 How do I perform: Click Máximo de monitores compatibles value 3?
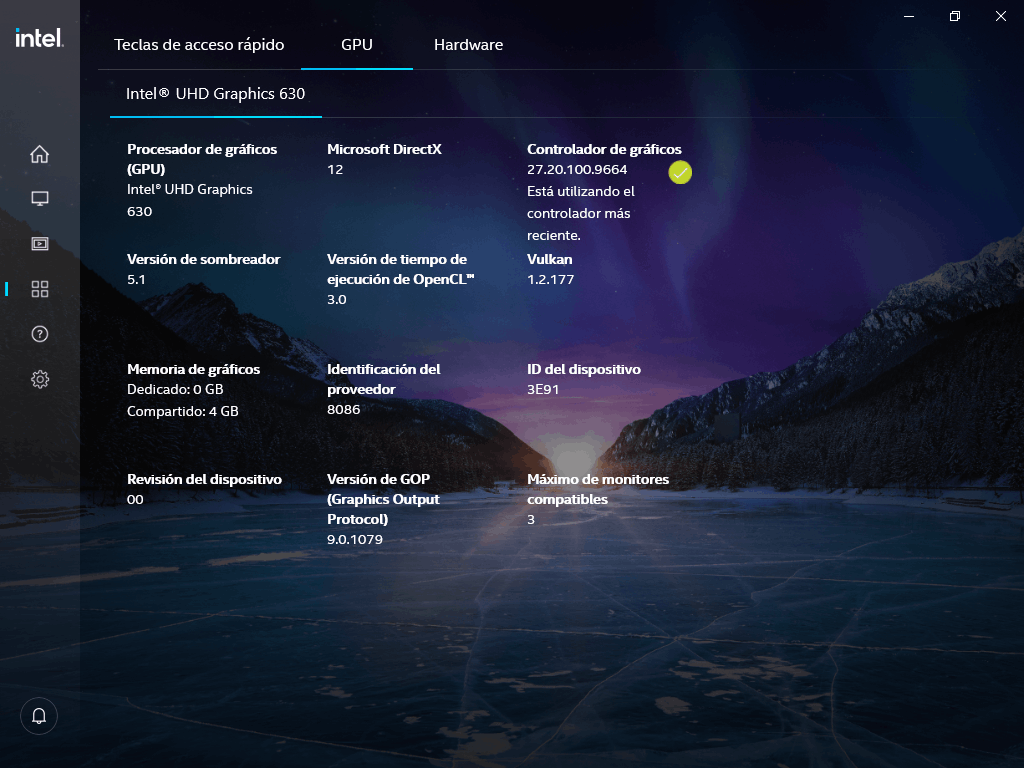531,520
